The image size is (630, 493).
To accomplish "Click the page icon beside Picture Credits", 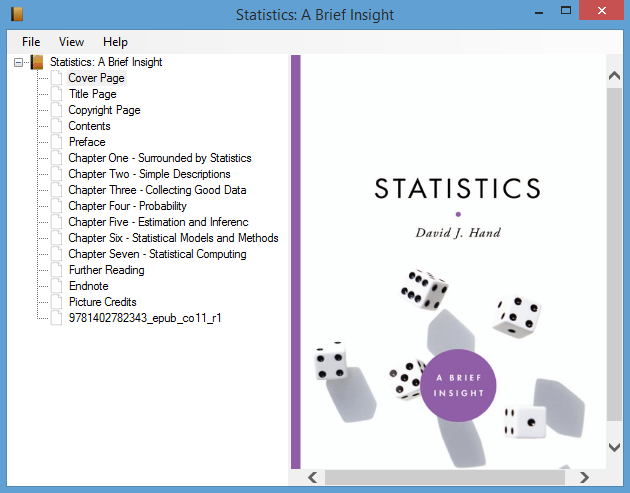I will pyautogui.click(x=56, y=302).
